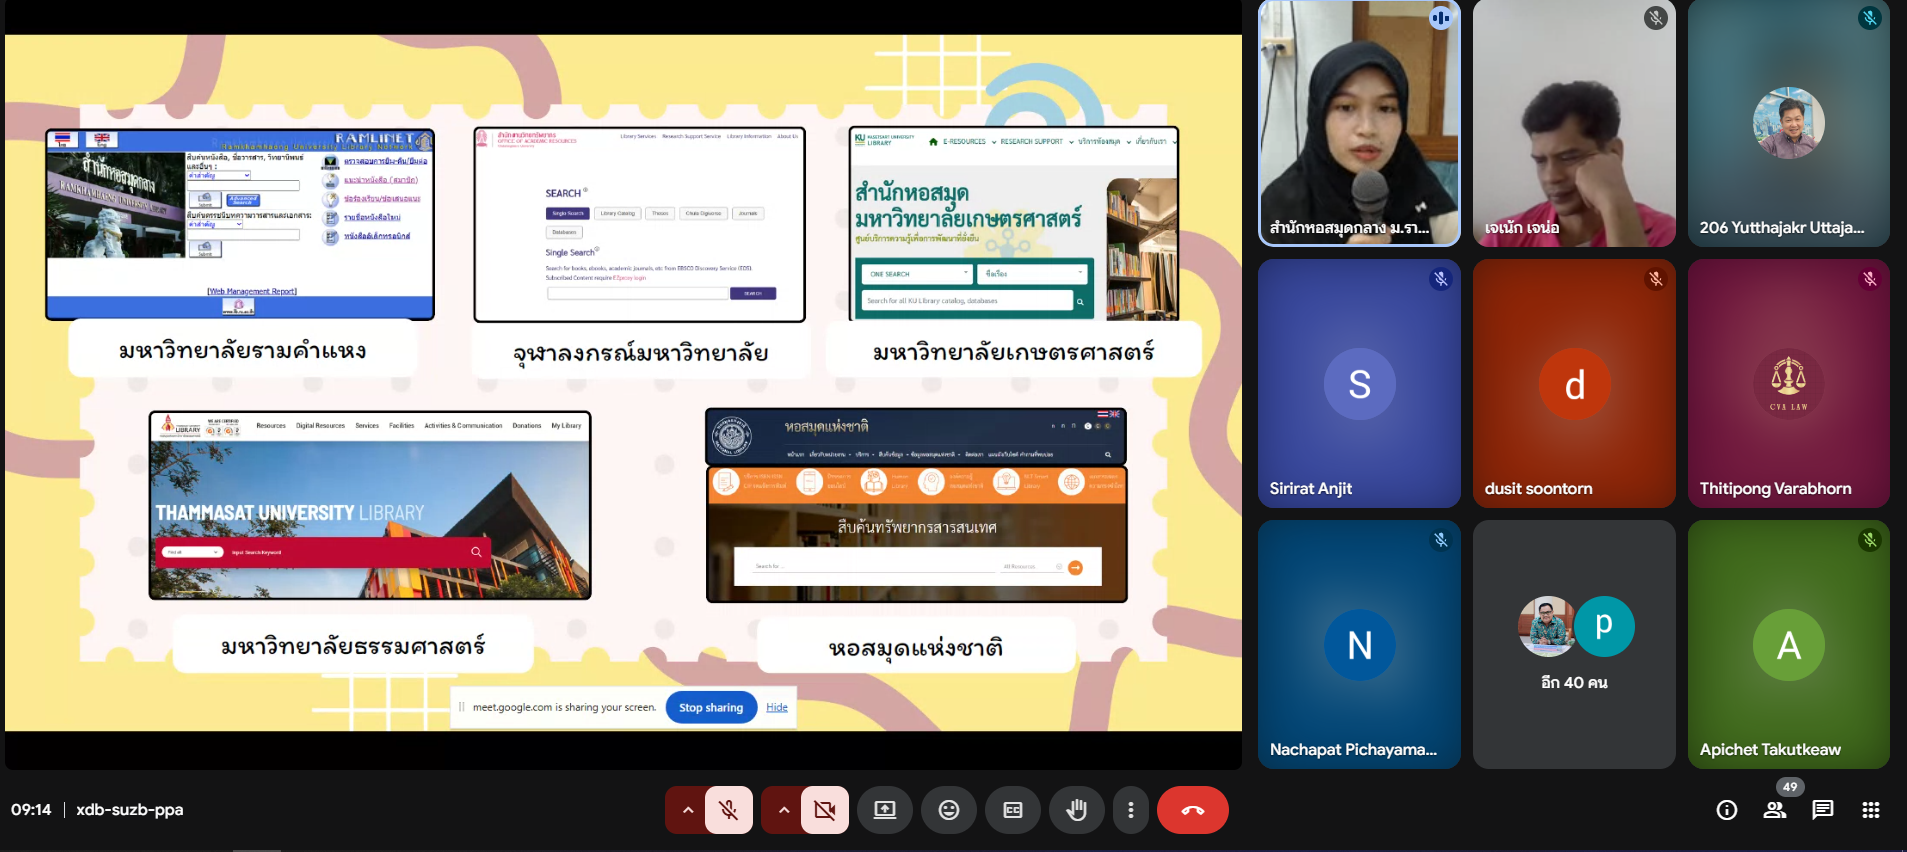Image resolution: width=1907 pixels, height=852 pixels.
Task: Click the speaking presenter's video tile
Action: point(1359,123)
